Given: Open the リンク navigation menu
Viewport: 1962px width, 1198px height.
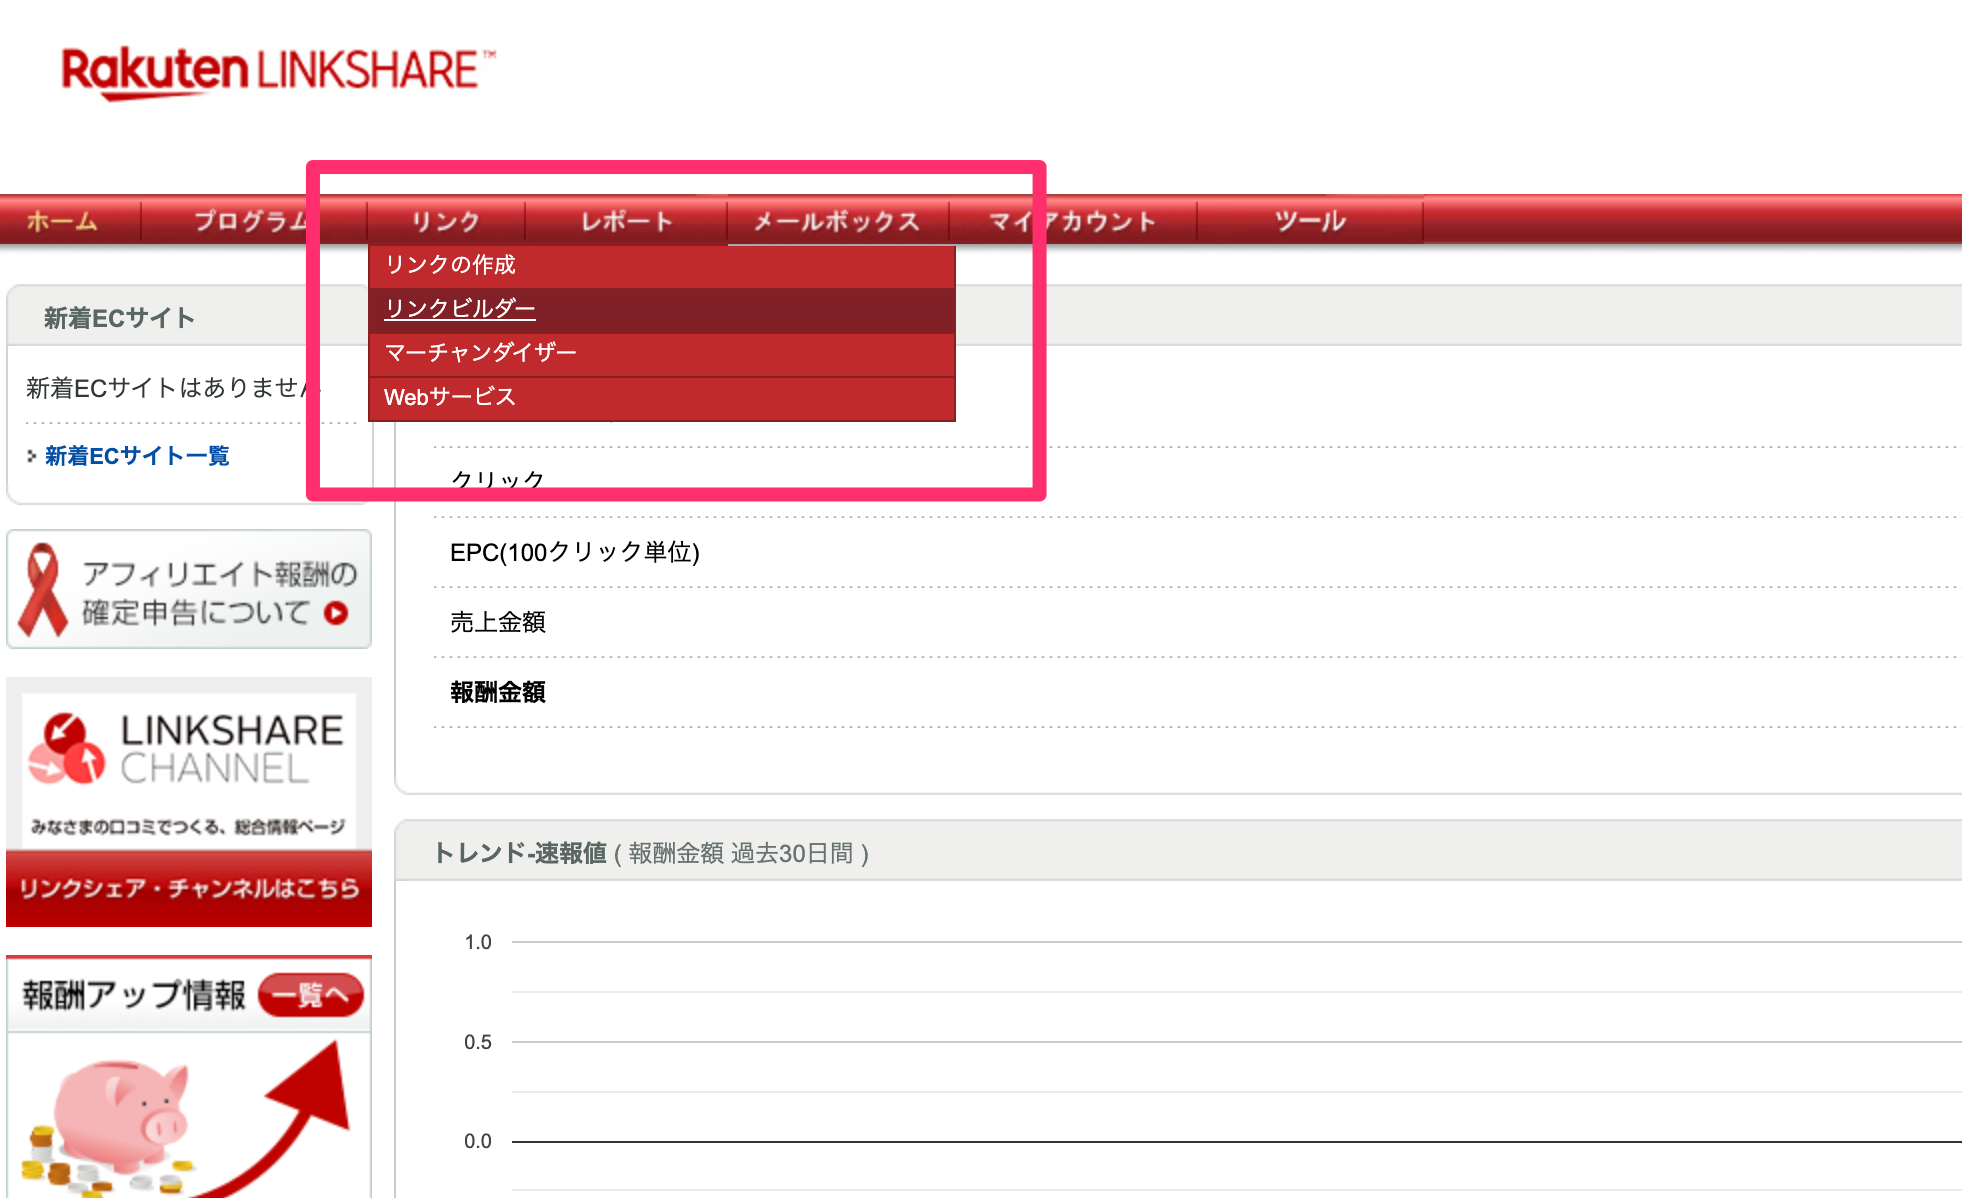Looking at the screenshot, I should [446, 220].
